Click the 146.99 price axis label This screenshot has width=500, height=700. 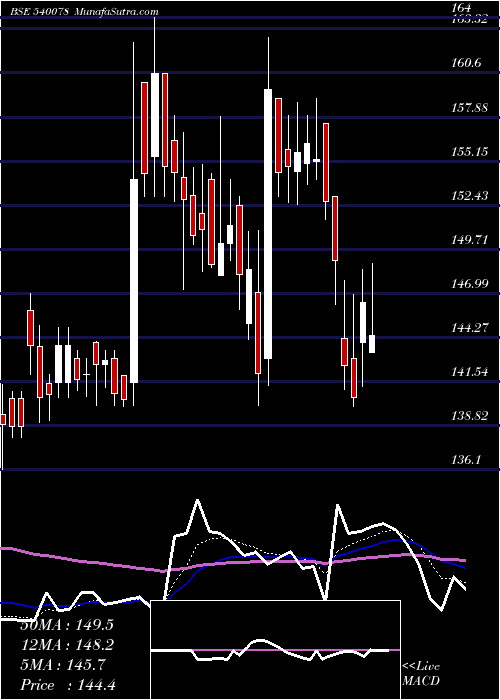click(469, 283)
